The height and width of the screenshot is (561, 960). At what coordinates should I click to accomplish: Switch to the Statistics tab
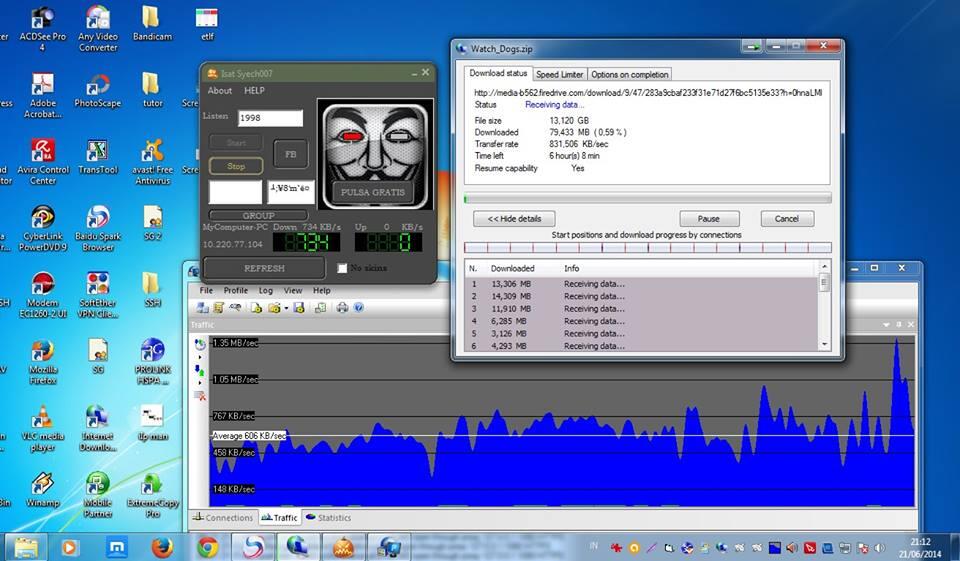point(328,518)
